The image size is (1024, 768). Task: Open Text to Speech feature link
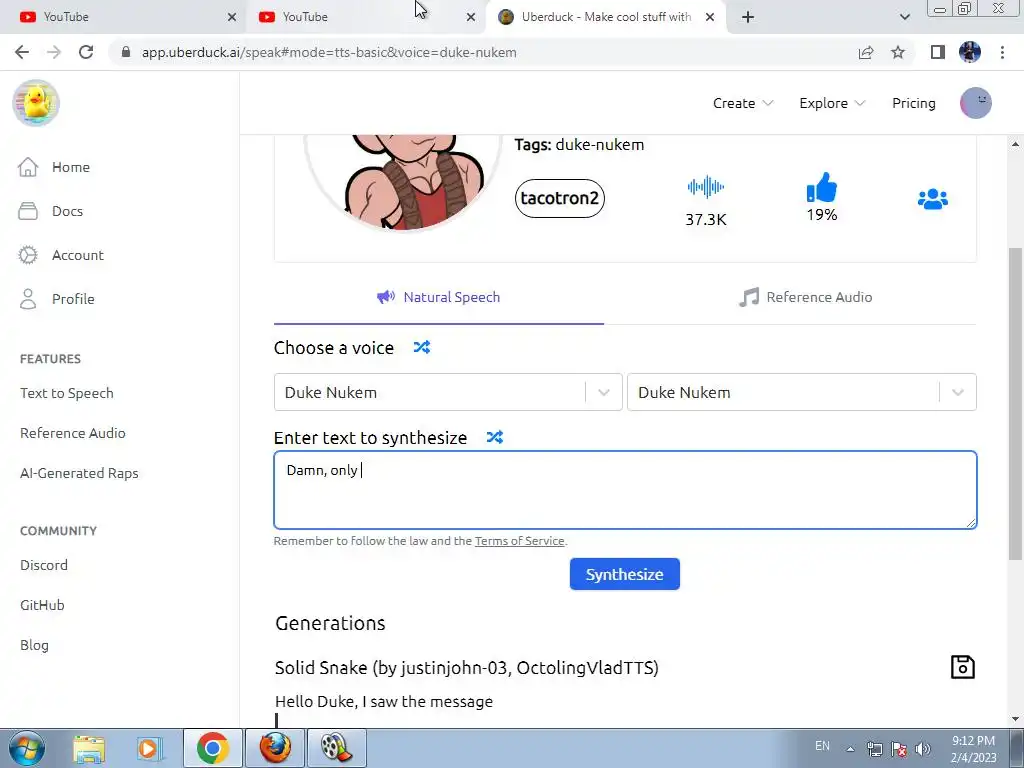(67, 393)
